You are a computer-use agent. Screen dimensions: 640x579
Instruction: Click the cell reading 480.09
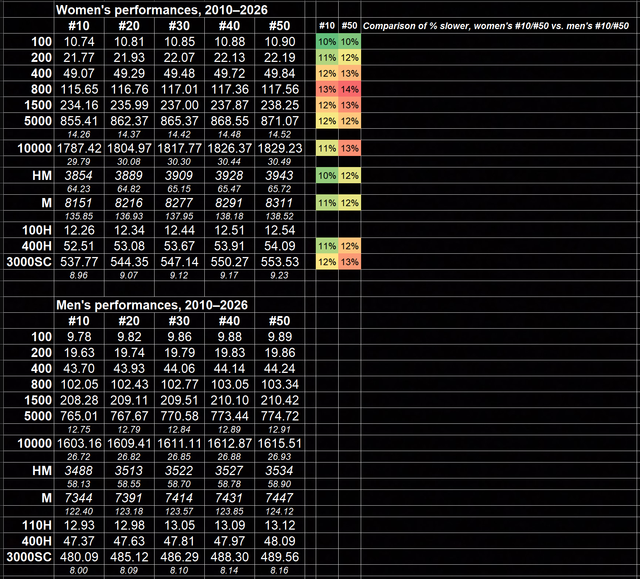(x=79, y=557)
